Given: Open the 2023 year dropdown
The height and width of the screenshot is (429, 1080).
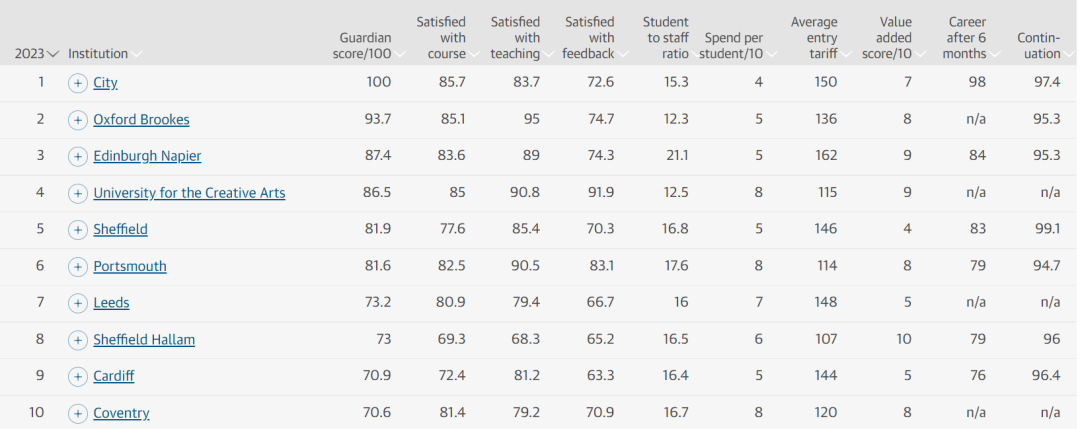Looking at the screenshot, I should [x=37, y=54].
